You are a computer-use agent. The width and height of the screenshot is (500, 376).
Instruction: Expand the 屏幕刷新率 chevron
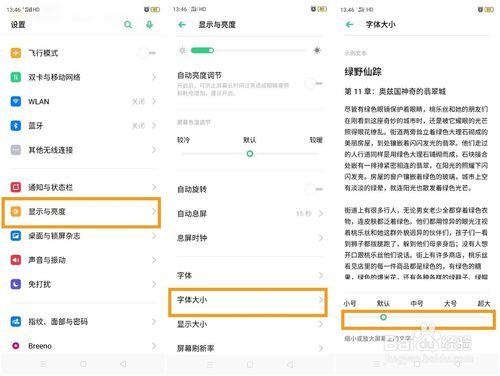[321, 348]
